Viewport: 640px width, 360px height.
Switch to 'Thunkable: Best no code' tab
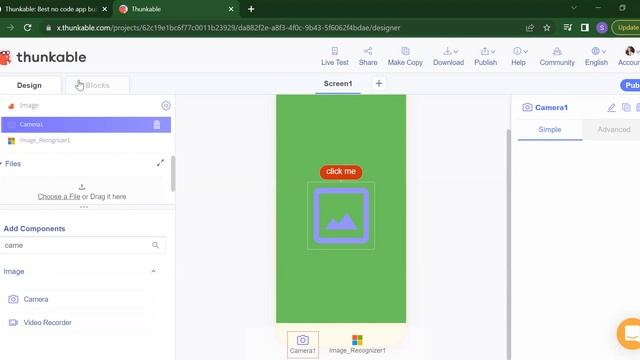point(51,9)
